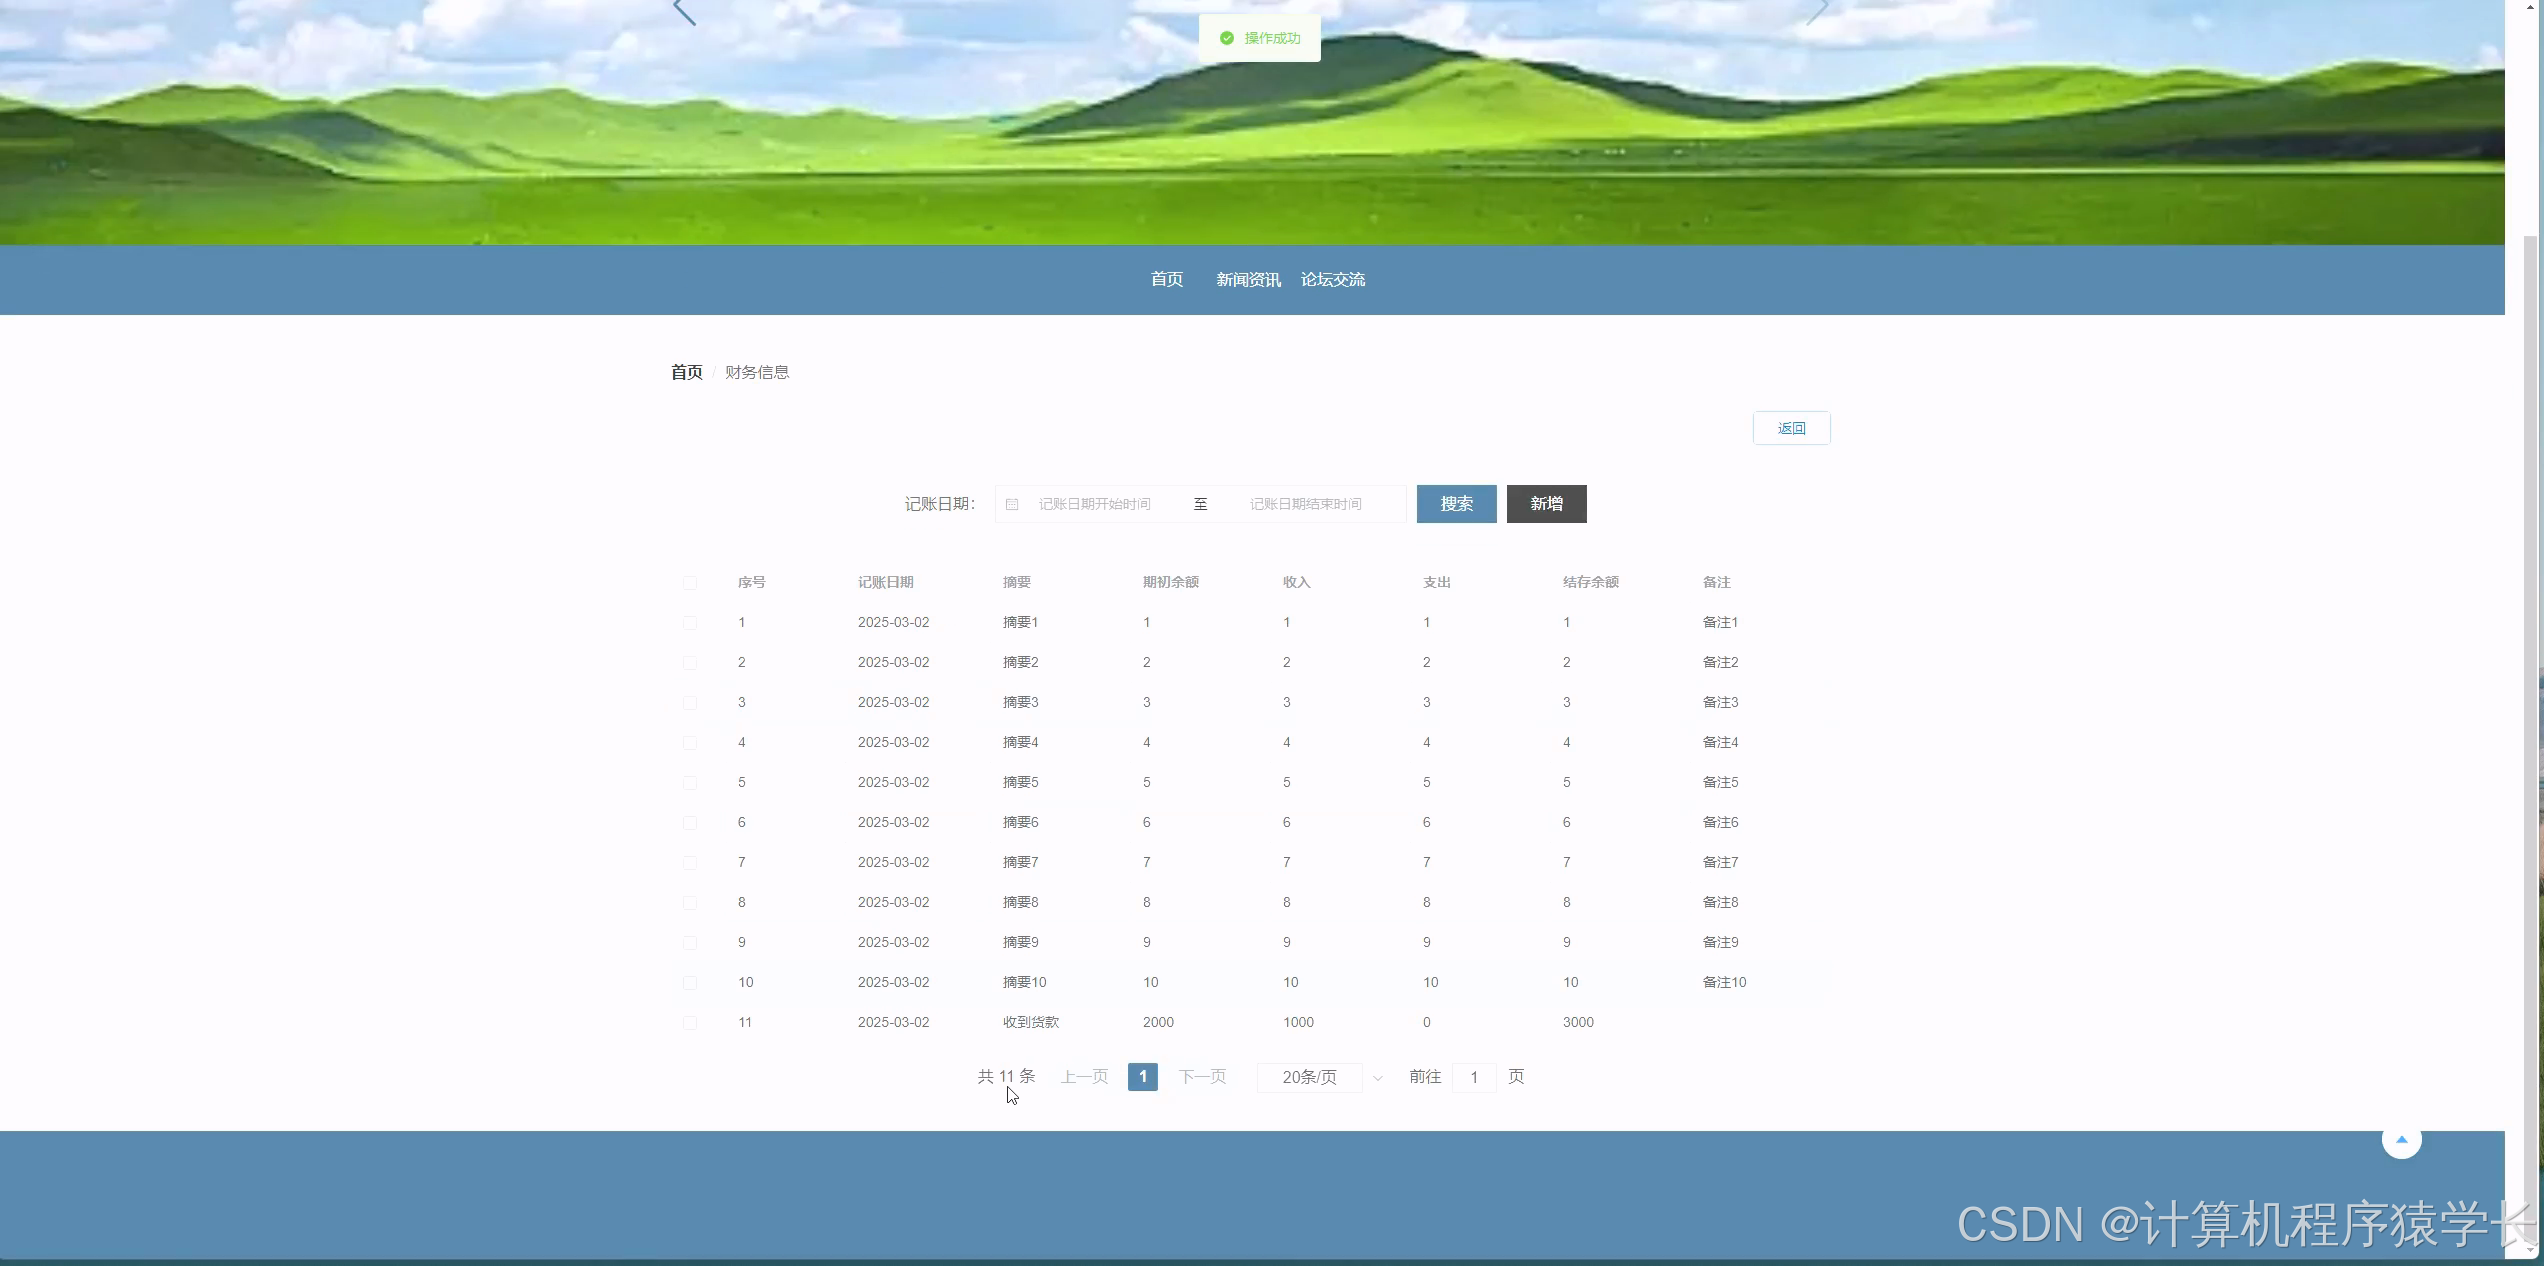Check the checkbox for row 1

[690, 623]
